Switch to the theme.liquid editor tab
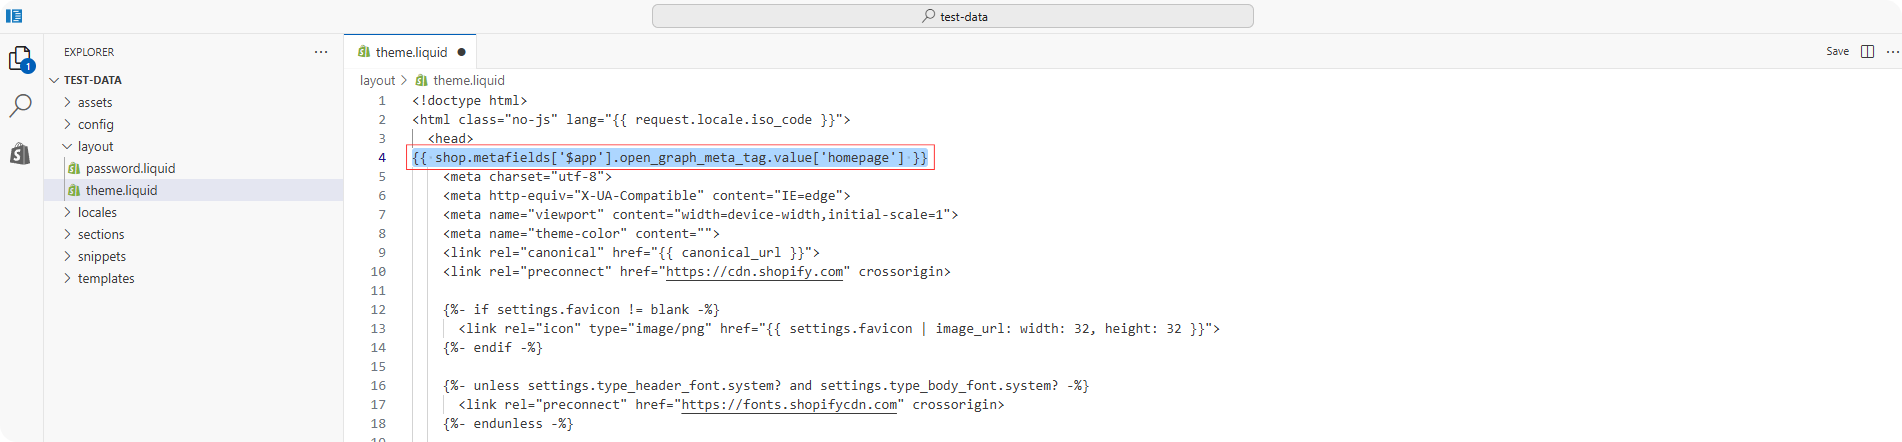The width and height of the screenshot is (1902, 442). (411, 52)
